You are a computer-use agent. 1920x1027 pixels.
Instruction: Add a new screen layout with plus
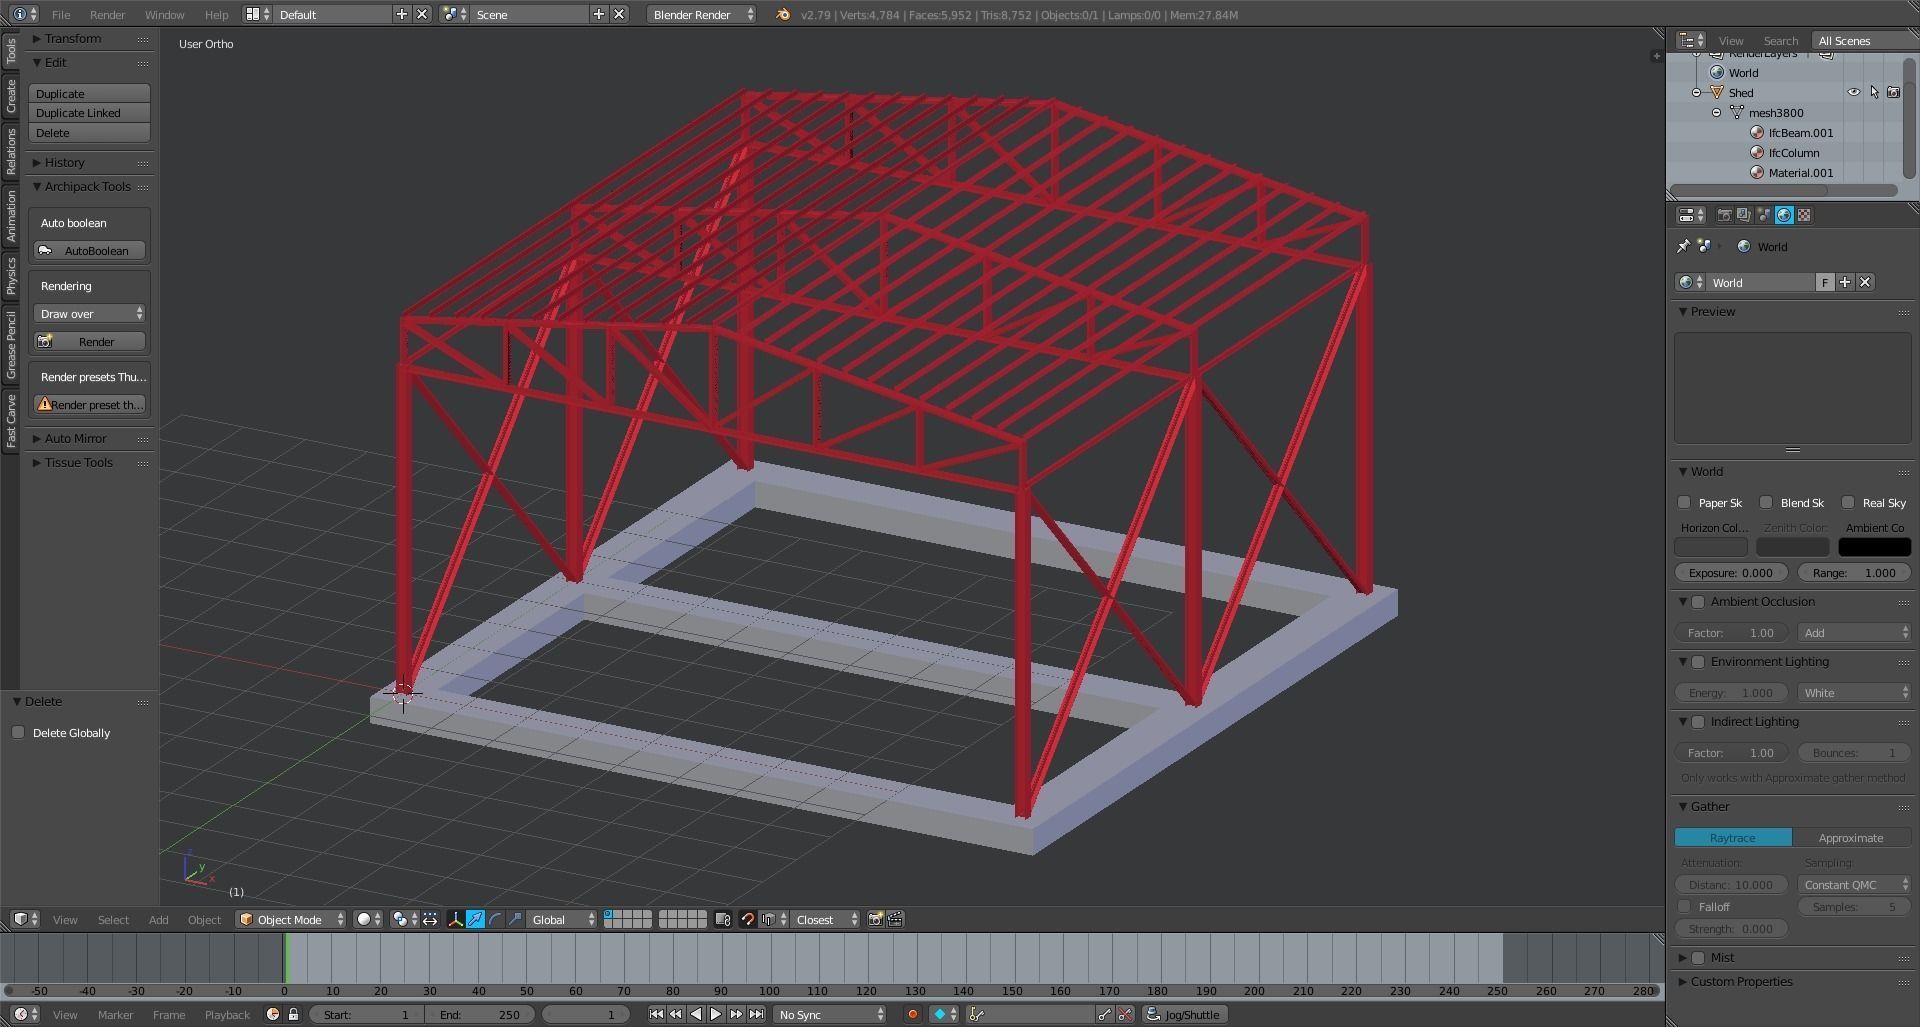pos(402,14)
